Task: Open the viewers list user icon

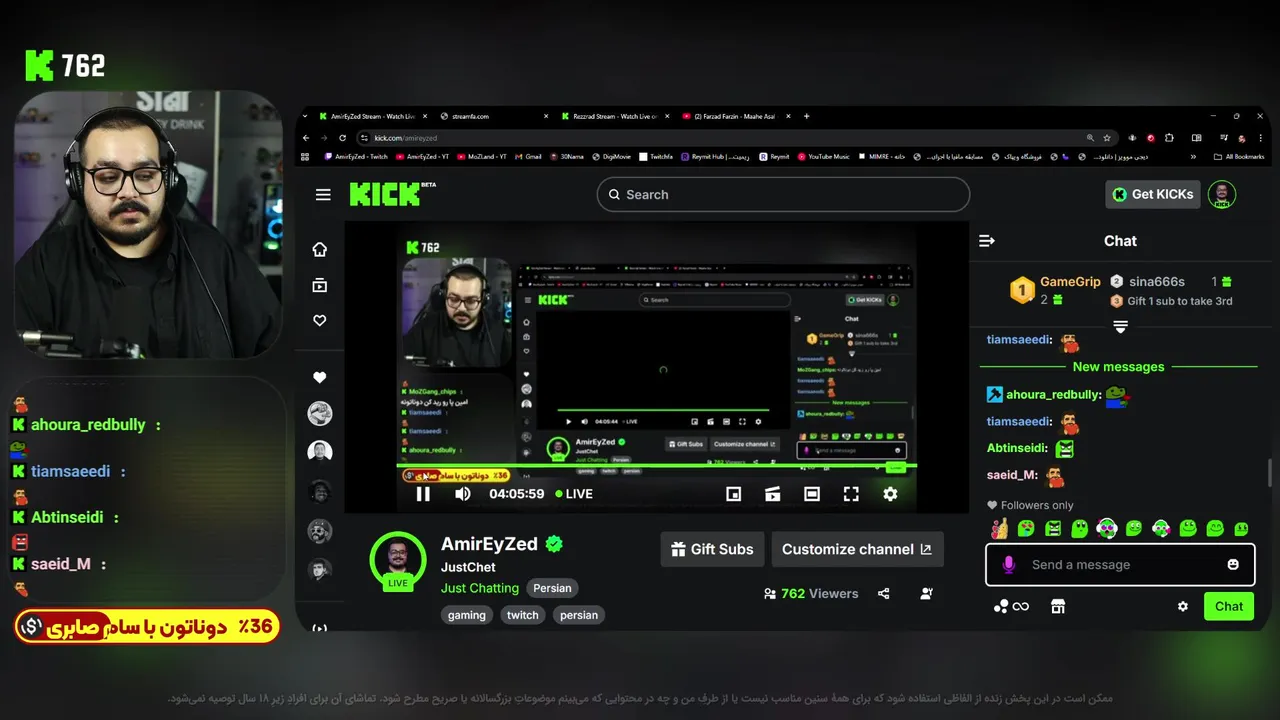Action: tap(926, 593)
